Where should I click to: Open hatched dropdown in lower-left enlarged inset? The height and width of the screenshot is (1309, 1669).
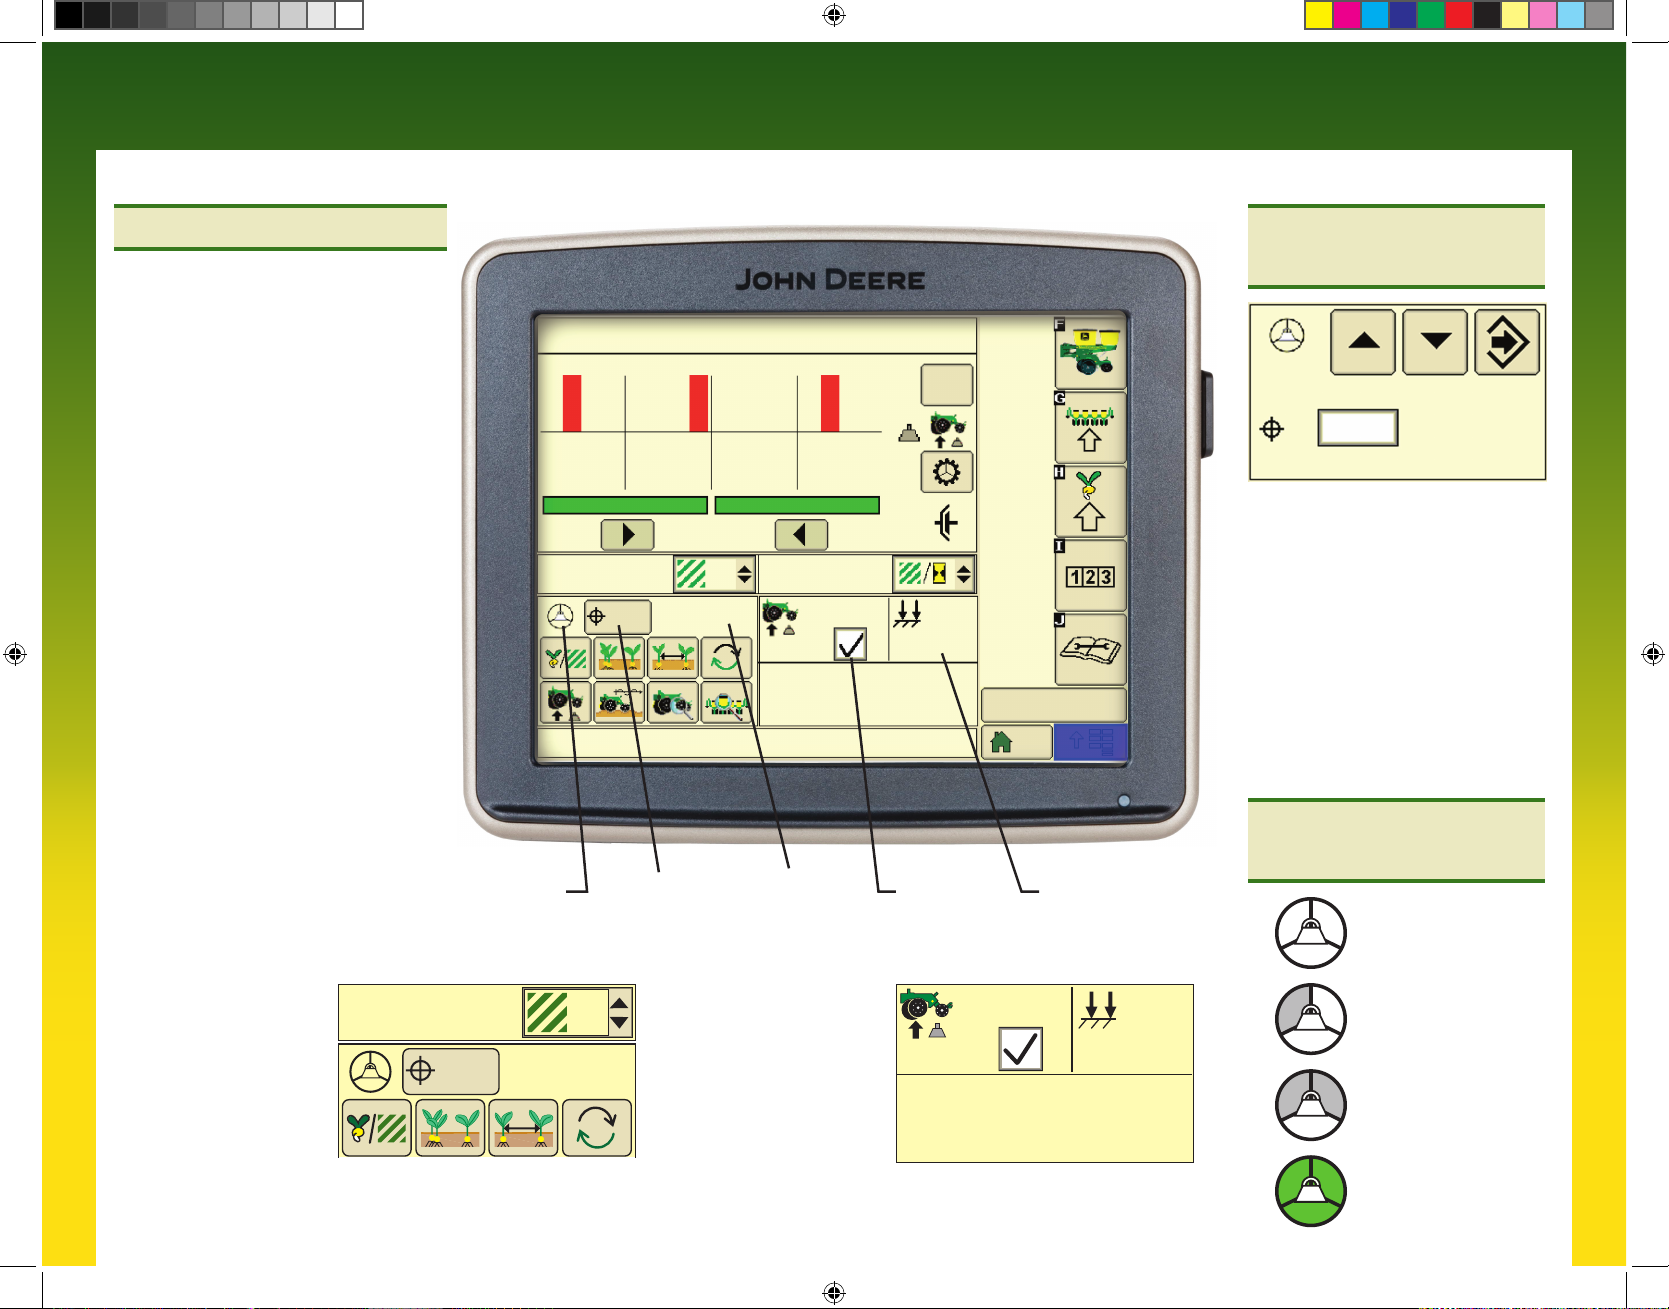click(x=578, y=1013)
